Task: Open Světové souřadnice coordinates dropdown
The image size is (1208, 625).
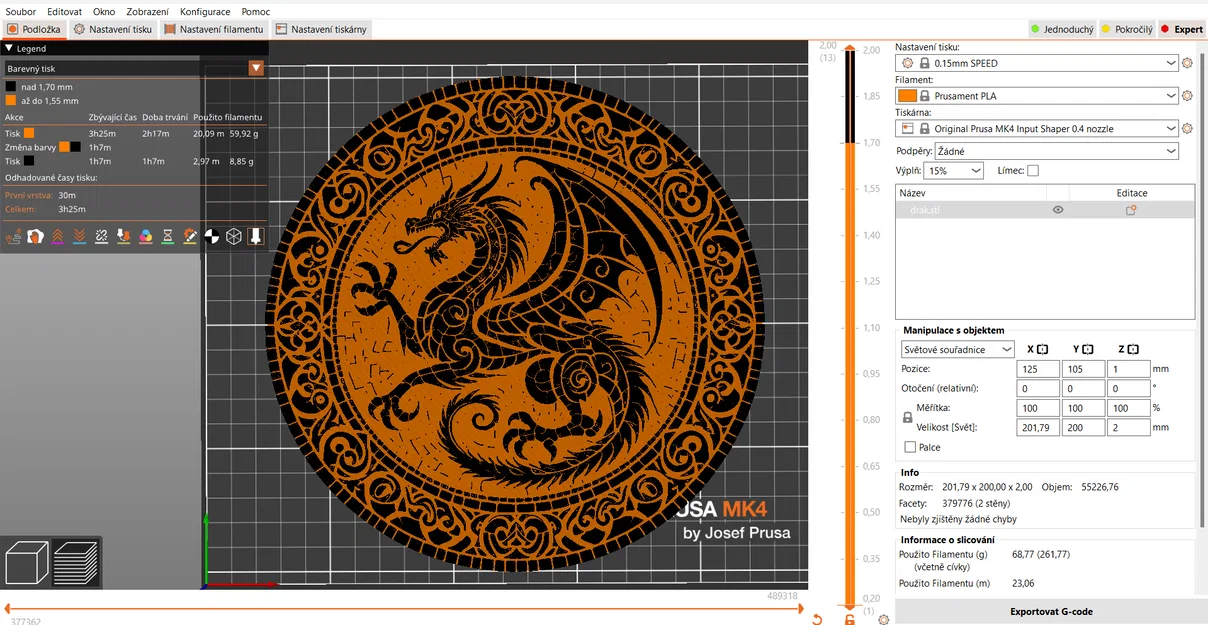Action: pyautogui.click(x=957, y=349)
